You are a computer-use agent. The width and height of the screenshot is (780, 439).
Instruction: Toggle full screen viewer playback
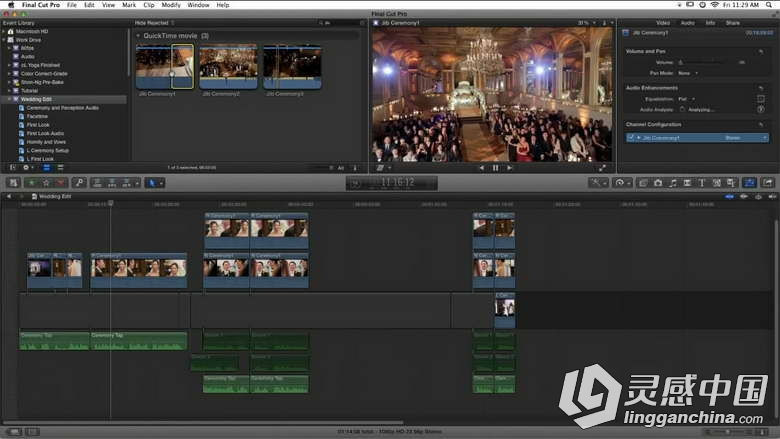point(602,168)
